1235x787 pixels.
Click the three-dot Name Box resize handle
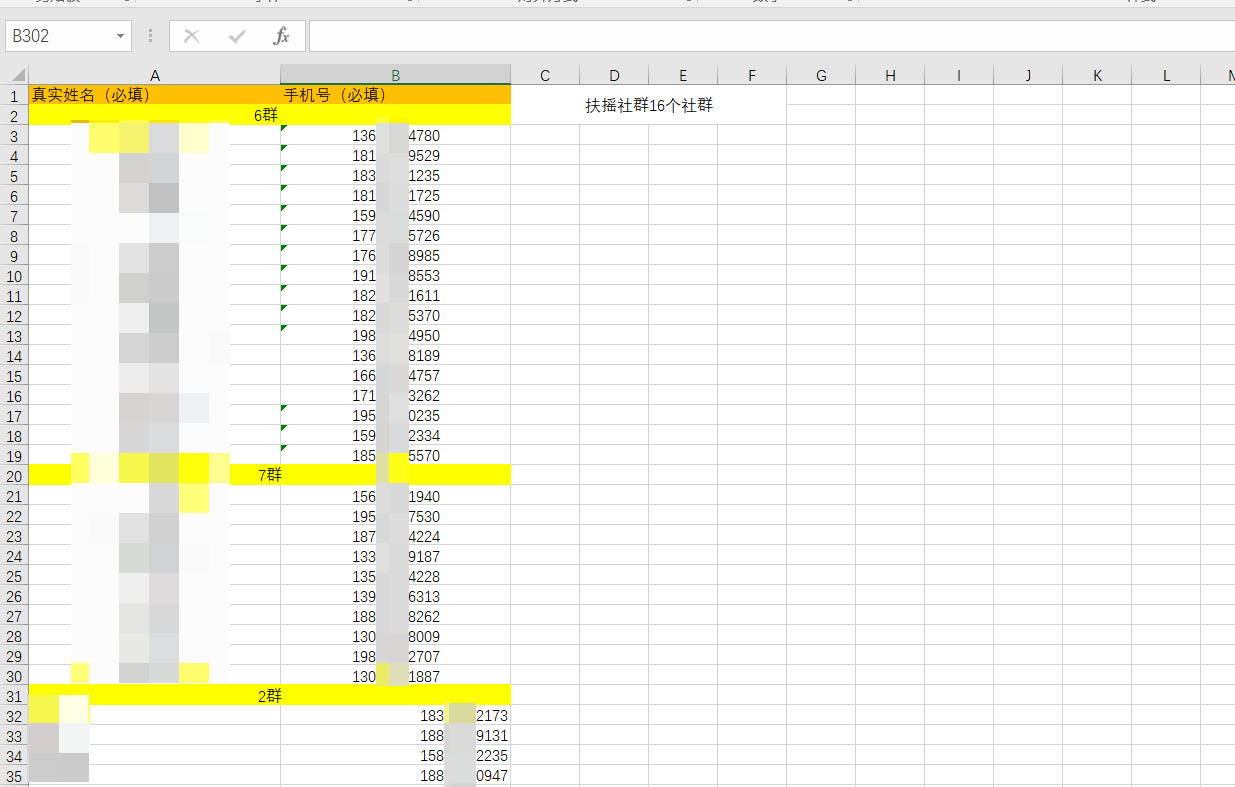click(x=151, y=36)
